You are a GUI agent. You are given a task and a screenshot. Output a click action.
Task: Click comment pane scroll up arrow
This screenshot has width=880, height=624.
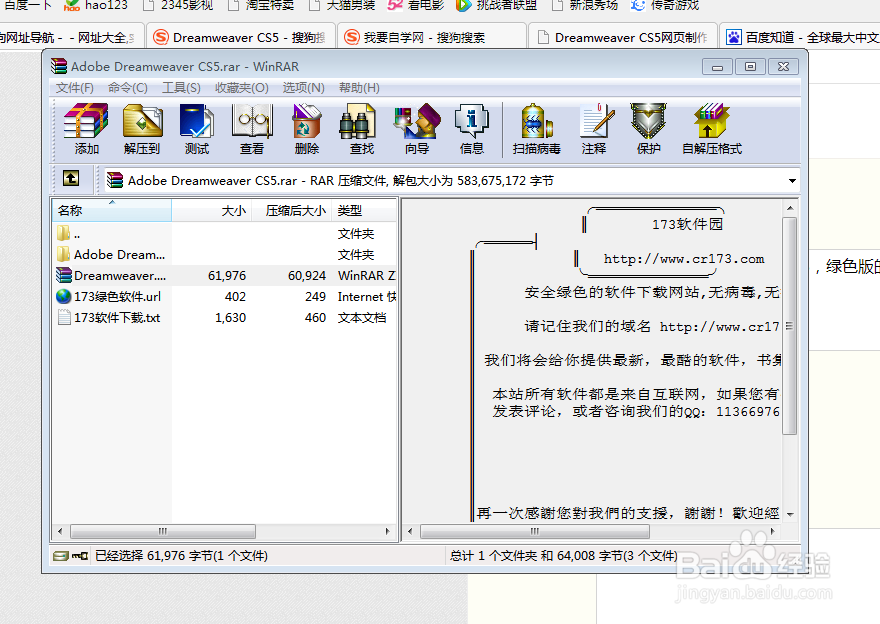click(x=790, y=208)
